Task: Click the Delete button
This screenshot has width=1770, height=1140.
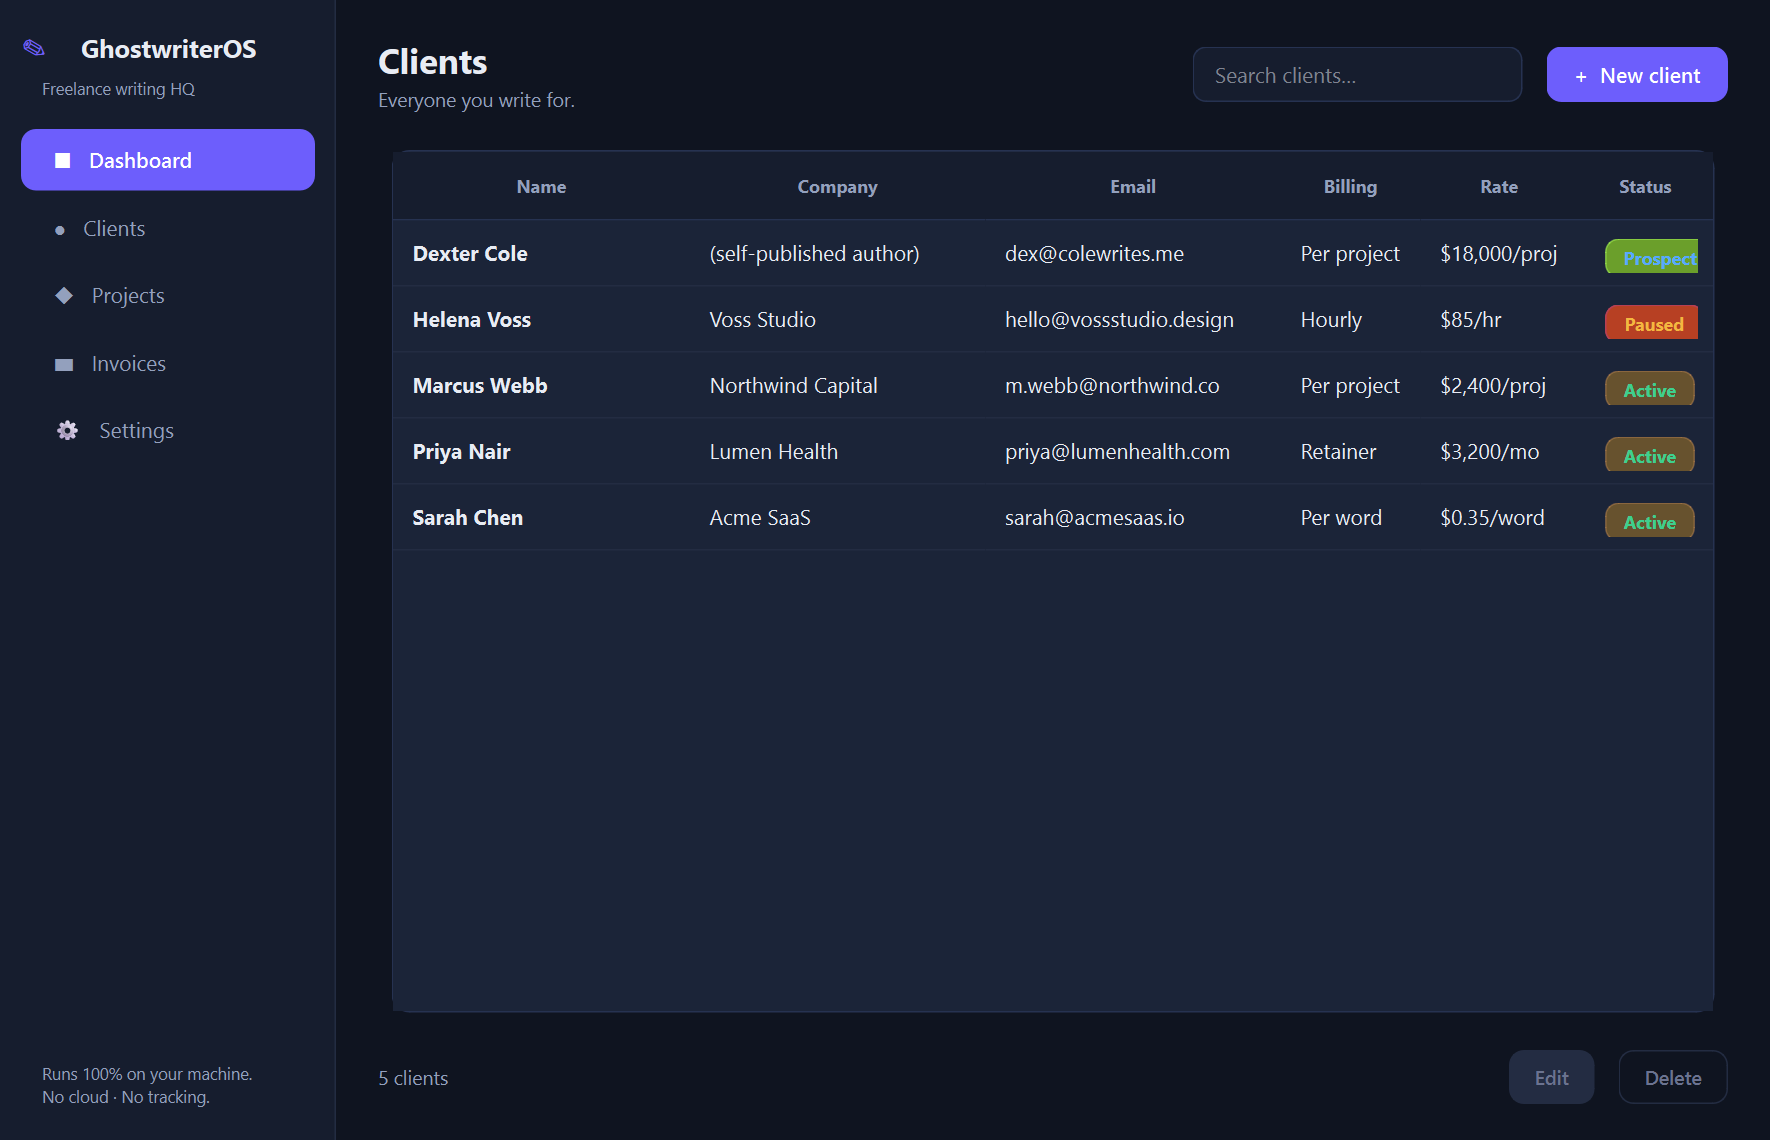Action: pos(1673,1077)
